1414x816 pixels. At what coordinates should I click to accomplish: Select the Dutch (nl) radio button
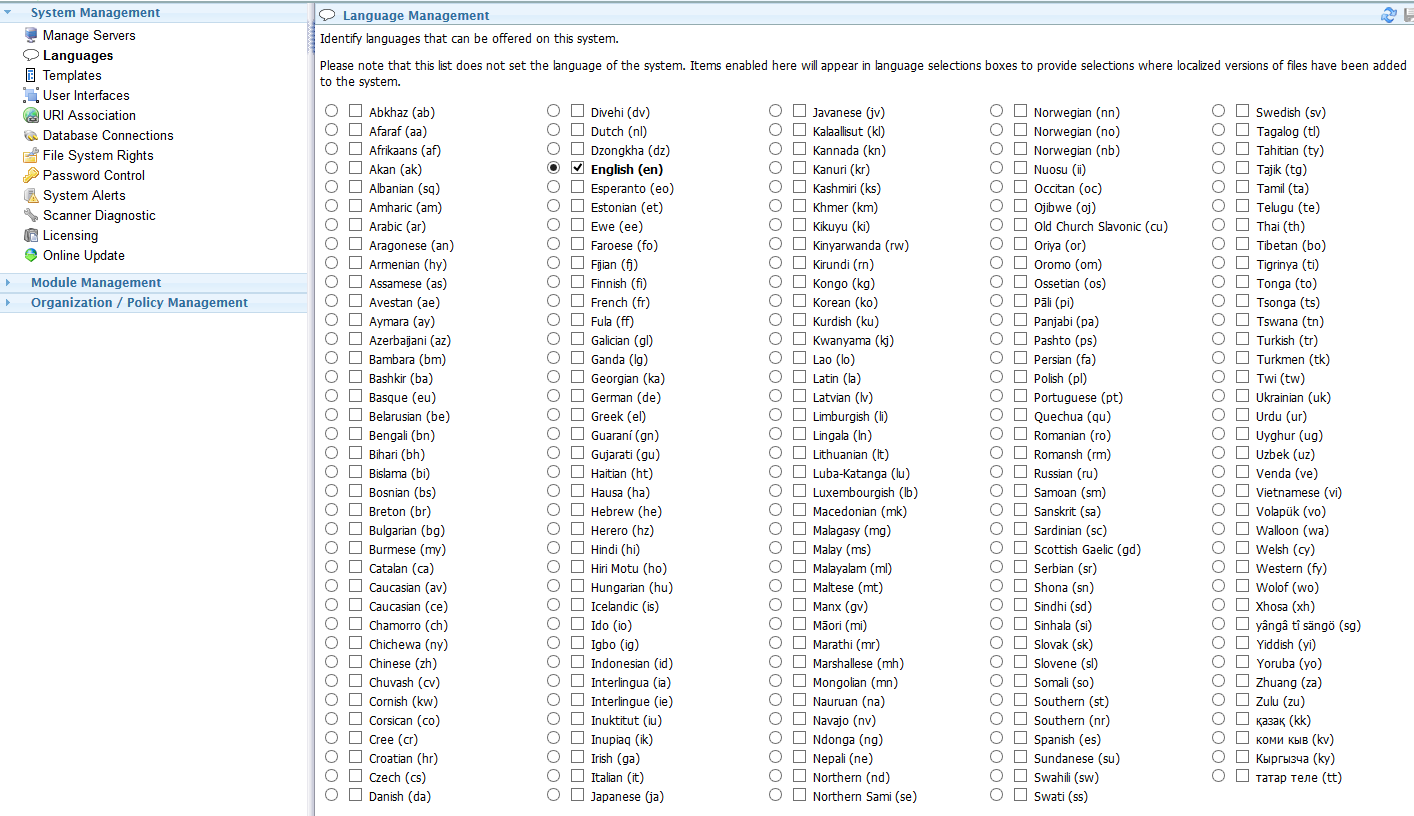tap(553, 130)
